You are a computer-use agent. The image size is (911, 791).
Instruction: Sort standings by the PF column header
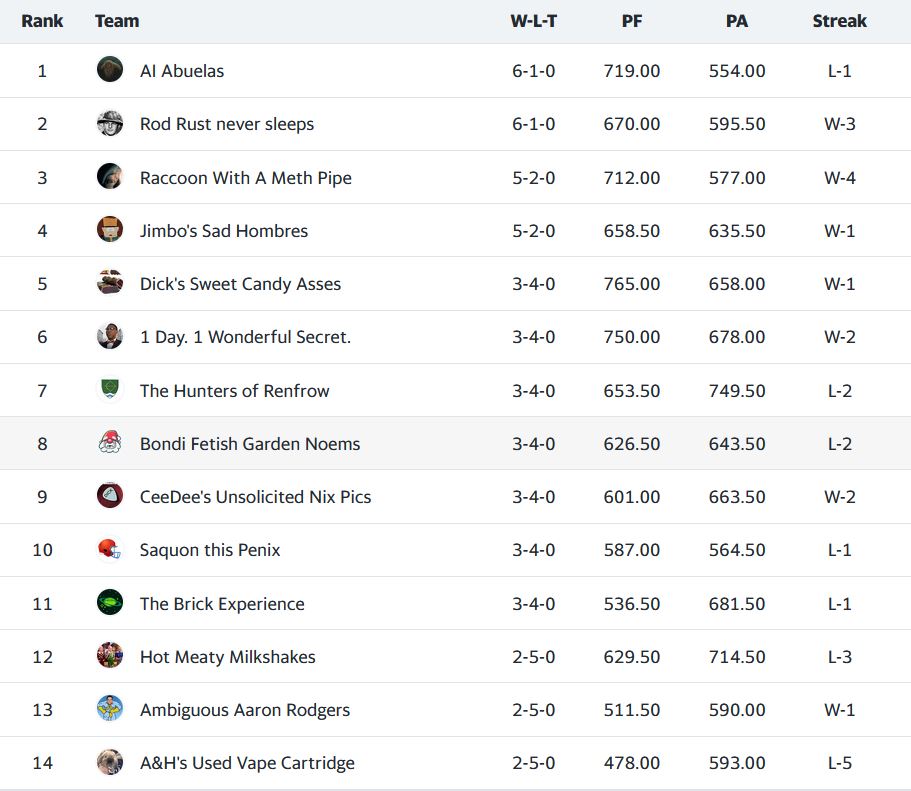[x=632, y=21]
